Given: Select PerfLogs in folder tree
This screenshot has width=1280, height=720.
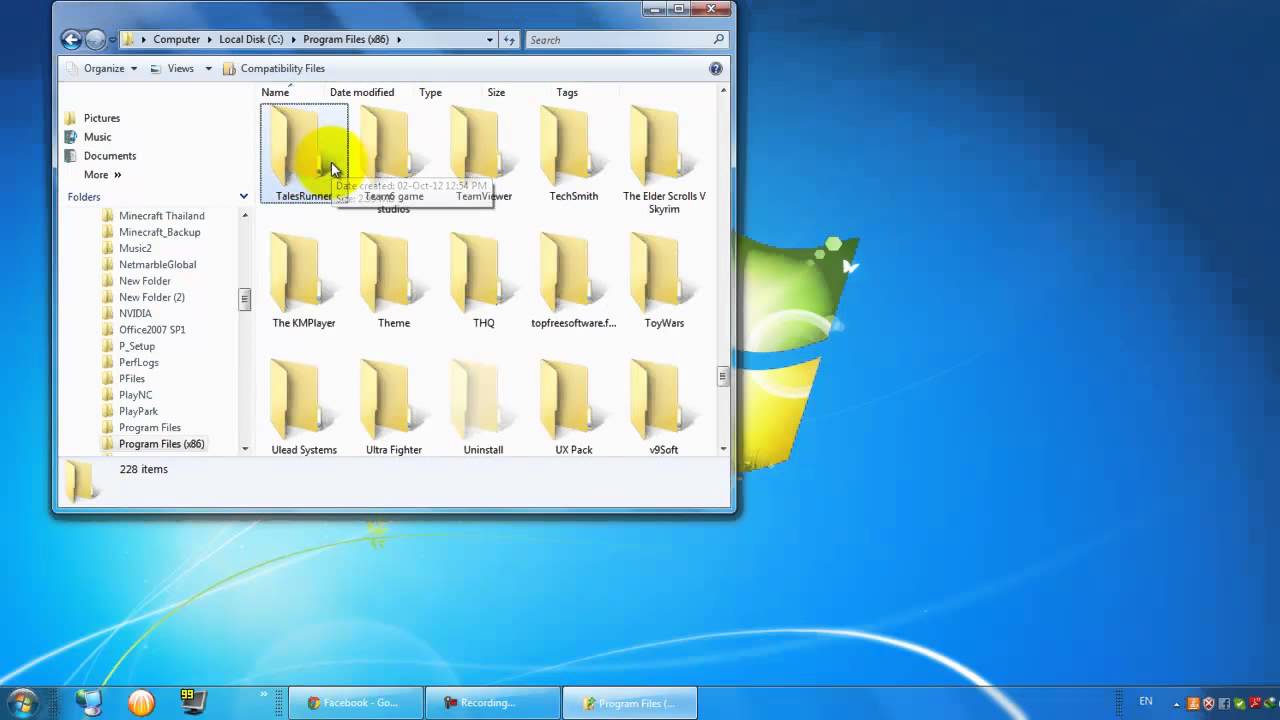Looking at the screenshot, I should tap(139, 363).
